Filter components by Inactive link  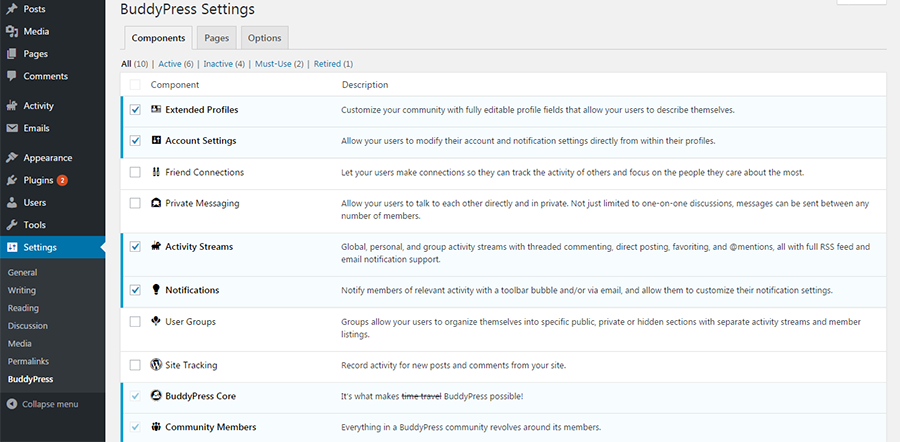pyautogui.click(x=218, y=64)
